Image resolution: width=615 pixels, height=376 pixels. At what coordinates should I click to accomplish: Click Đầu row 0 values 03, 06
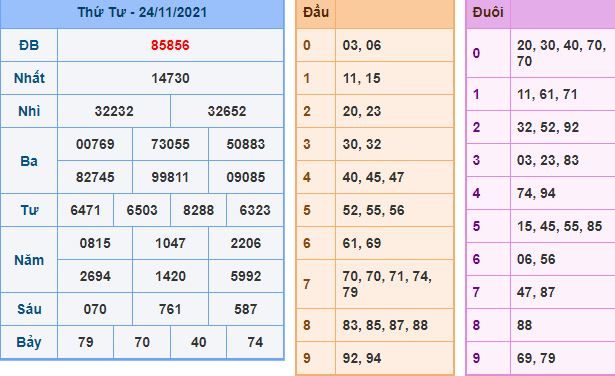[362, 45]
